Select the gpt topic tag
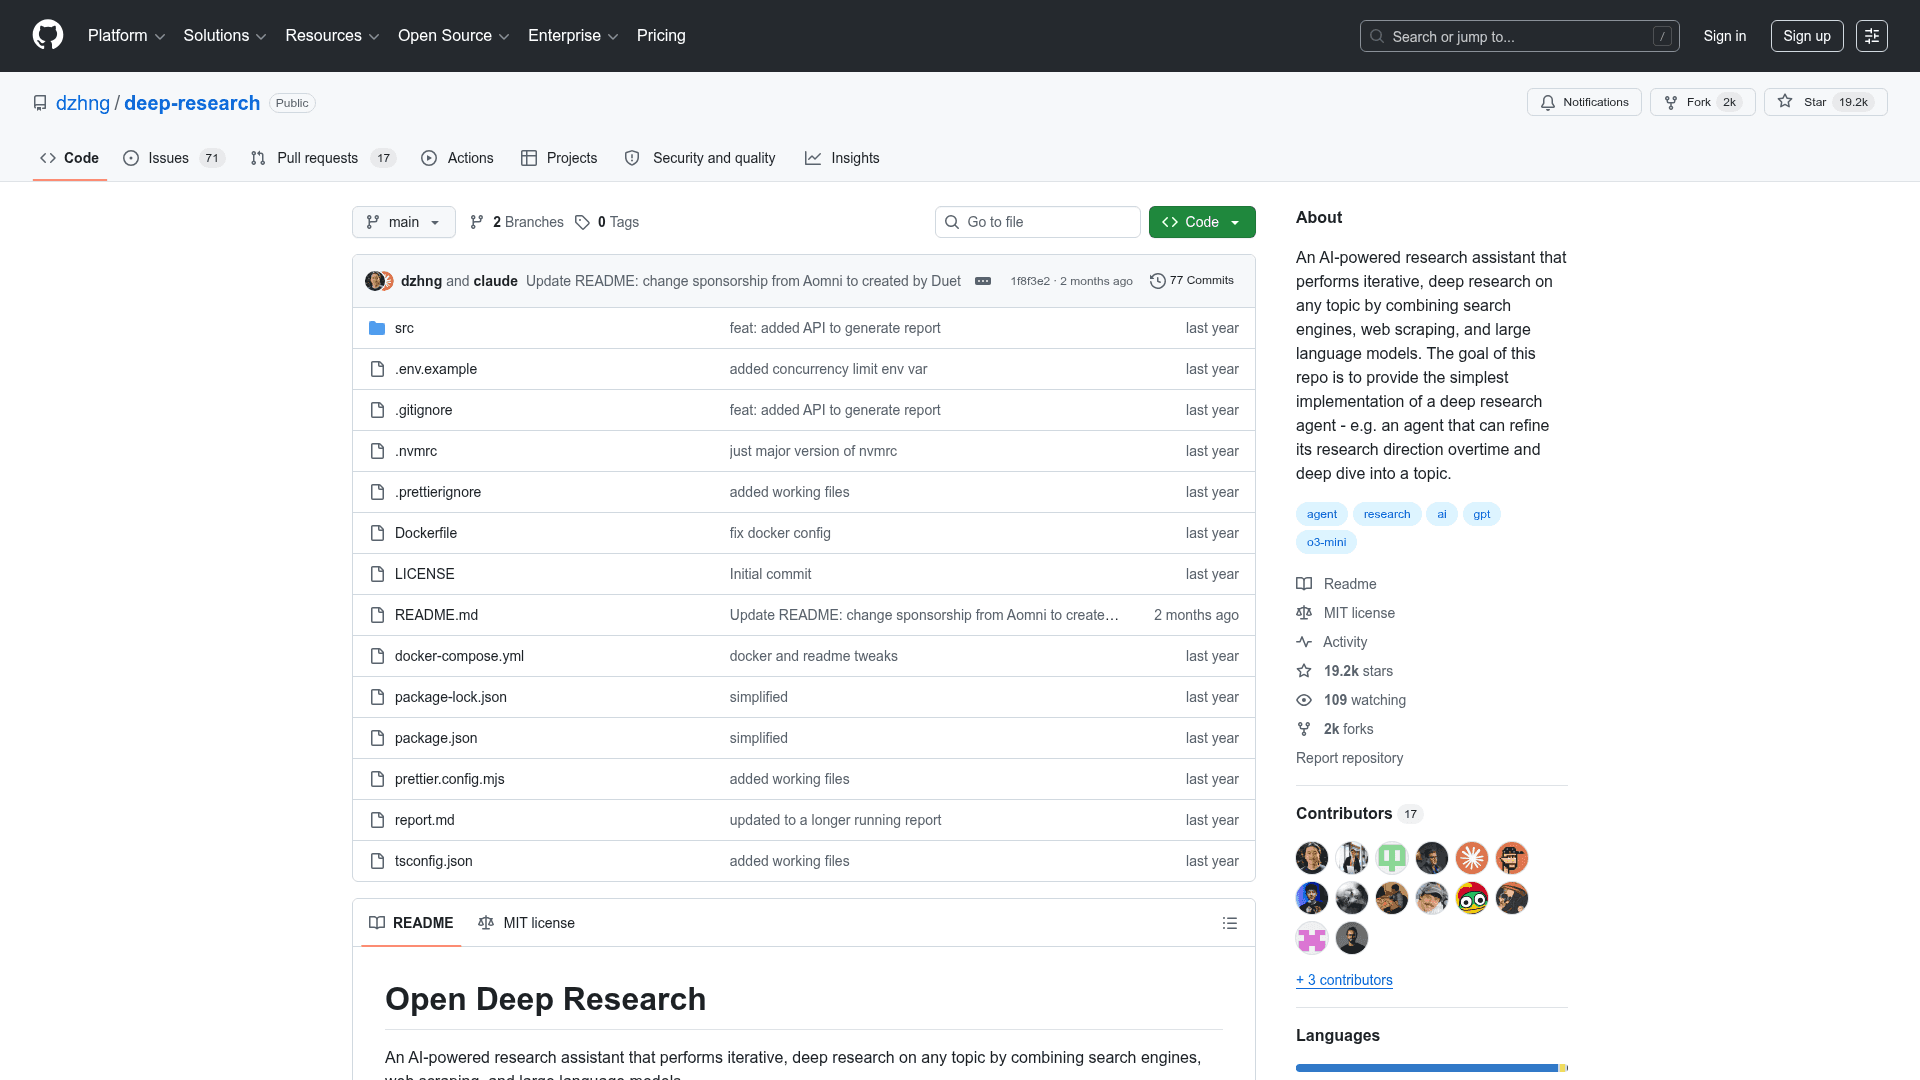The width and height of the screenshot is (1920, 1080). (1481, 514)
